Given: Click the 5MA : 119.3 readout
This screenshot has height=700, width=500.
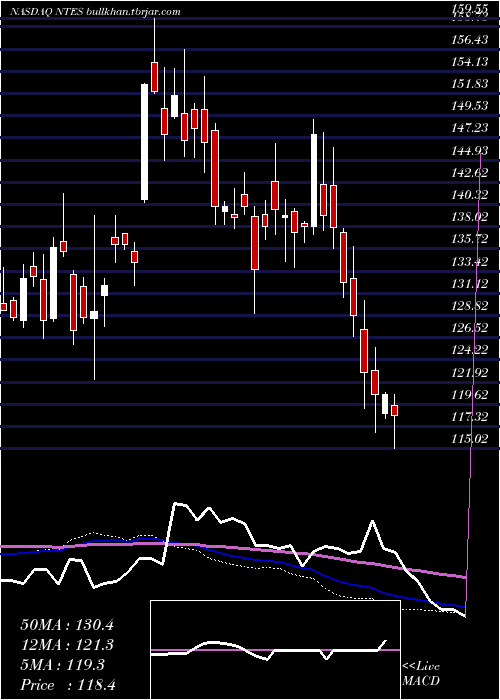Looking at the screenshot, I should pos(62,665).
